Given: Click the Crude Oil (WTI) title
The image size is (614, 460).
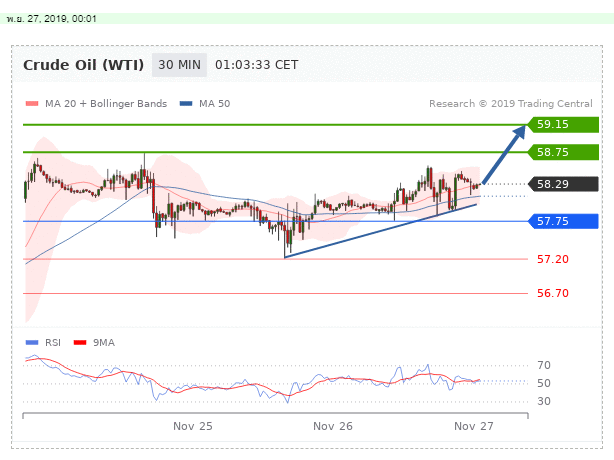Looking at the screenshot, I should 83,65.
